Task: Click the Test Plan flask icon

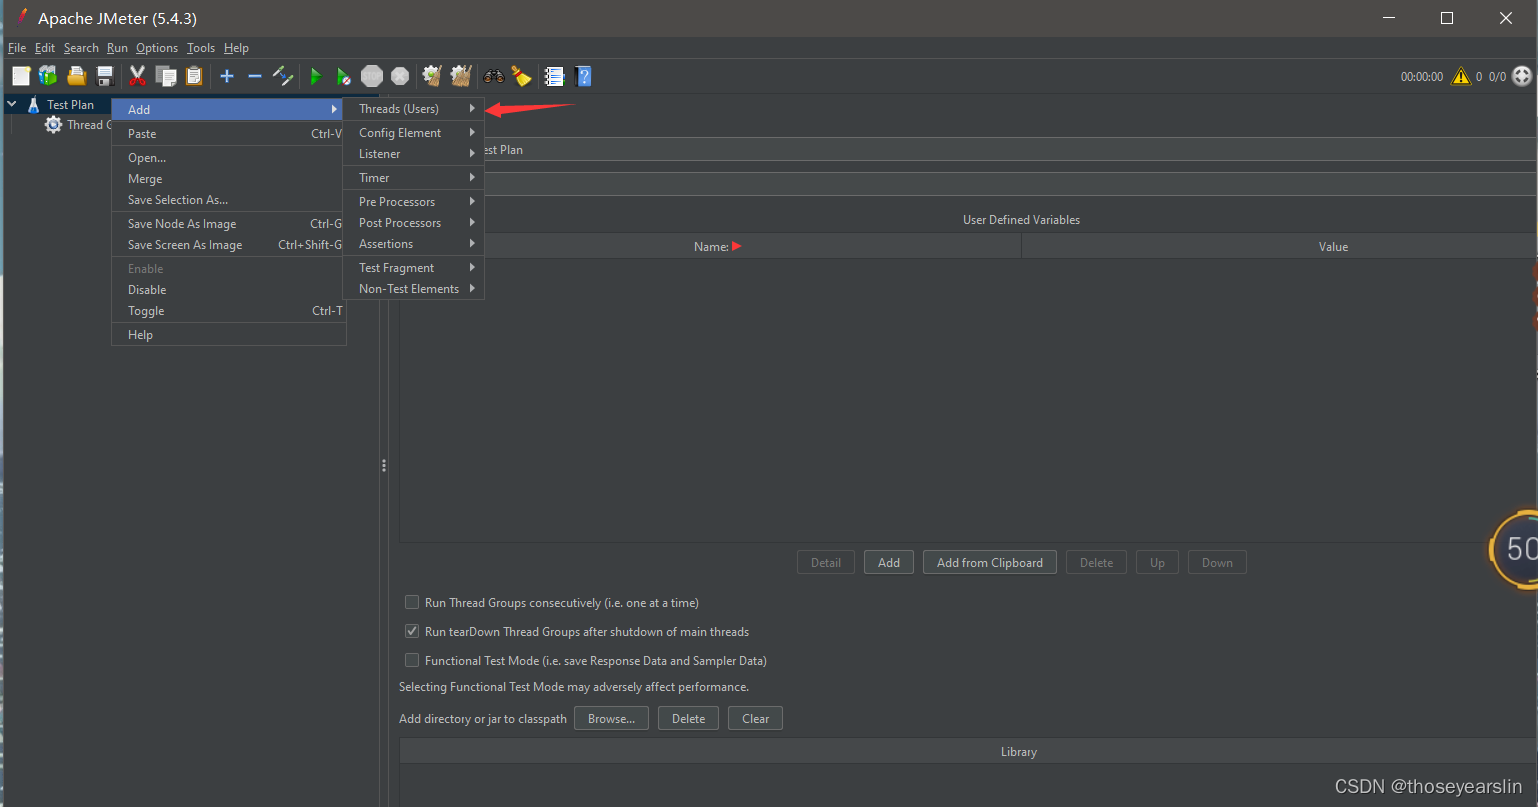Action: [33, 104]
